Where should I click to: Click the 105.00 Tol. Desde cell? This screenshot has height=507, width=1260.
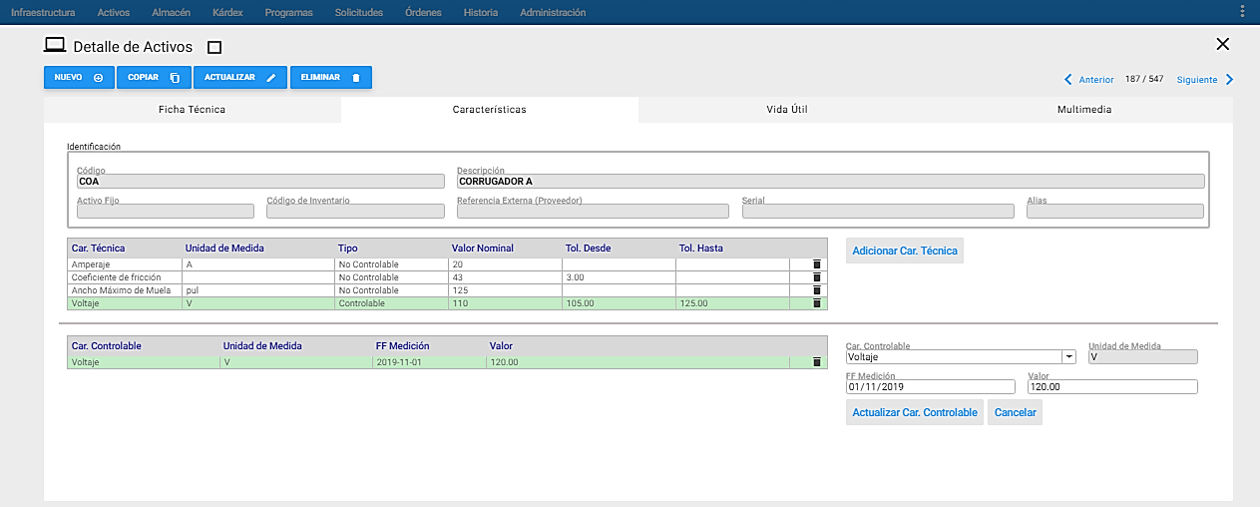click(619, 303)
